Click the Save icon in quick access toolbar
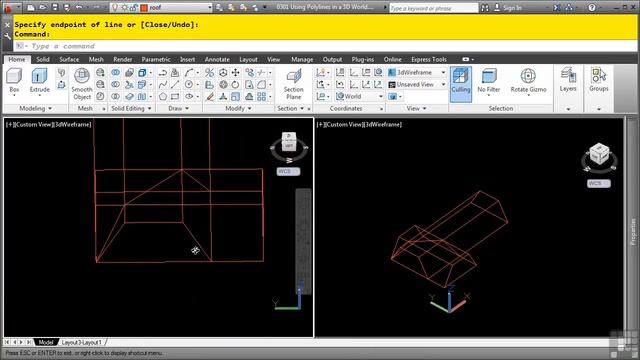 (x=55, y=7)
